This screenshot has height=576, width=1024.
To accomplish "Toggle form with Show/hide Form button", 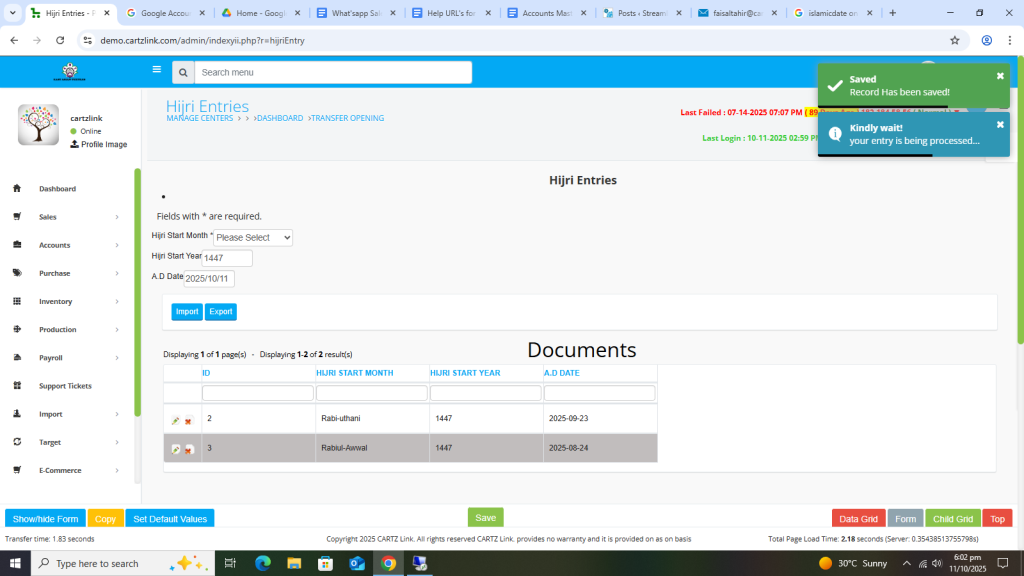I will tap(45, 519).
